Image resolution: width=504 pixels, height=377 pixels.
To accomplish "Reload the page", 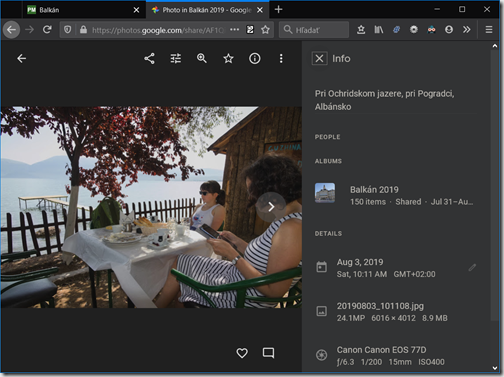I will tap(47, 30).
